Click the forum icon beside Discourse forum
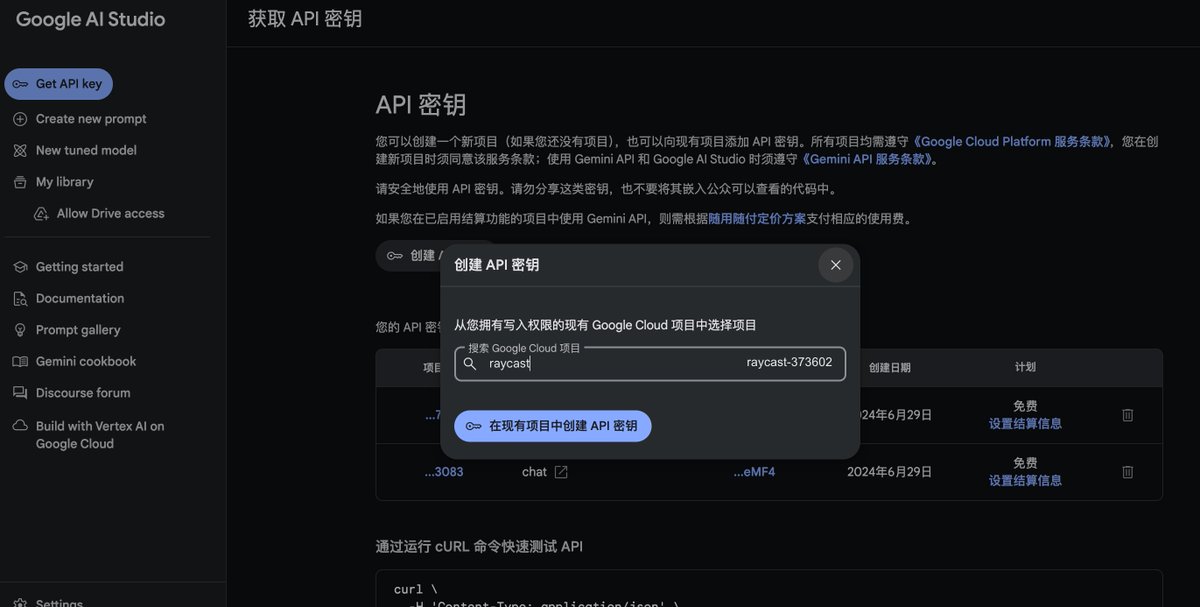Screen dimensions: 1200x607 [20, 393]
